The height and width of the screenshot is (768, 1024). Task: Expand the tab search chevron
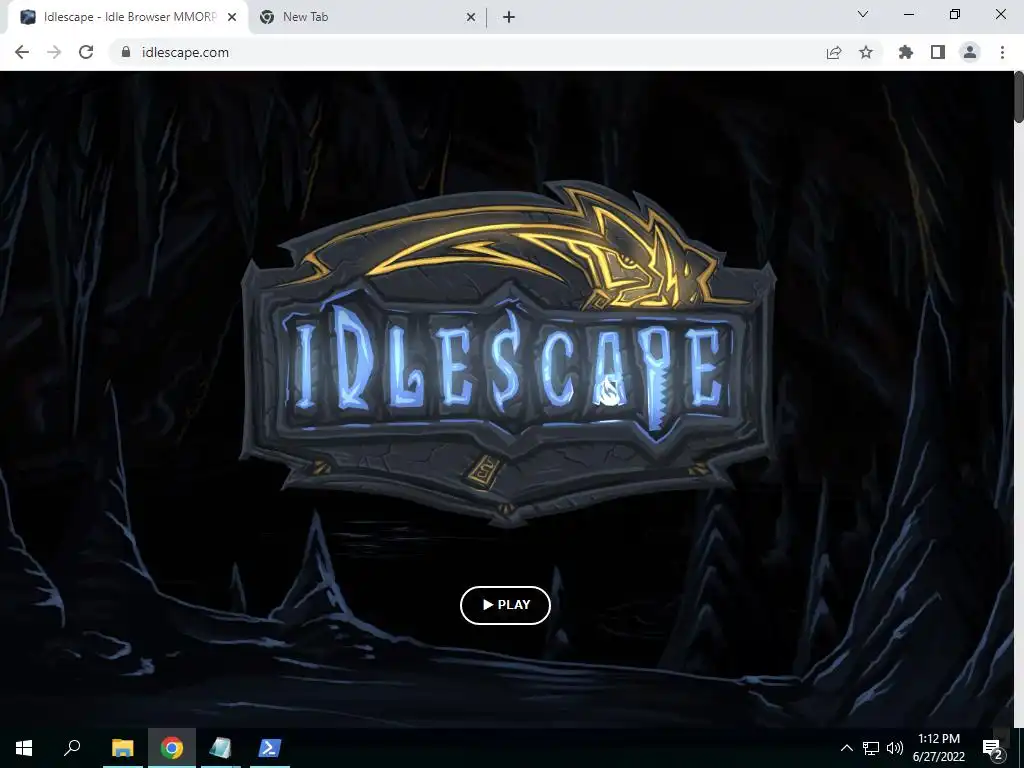click(863, 14)
